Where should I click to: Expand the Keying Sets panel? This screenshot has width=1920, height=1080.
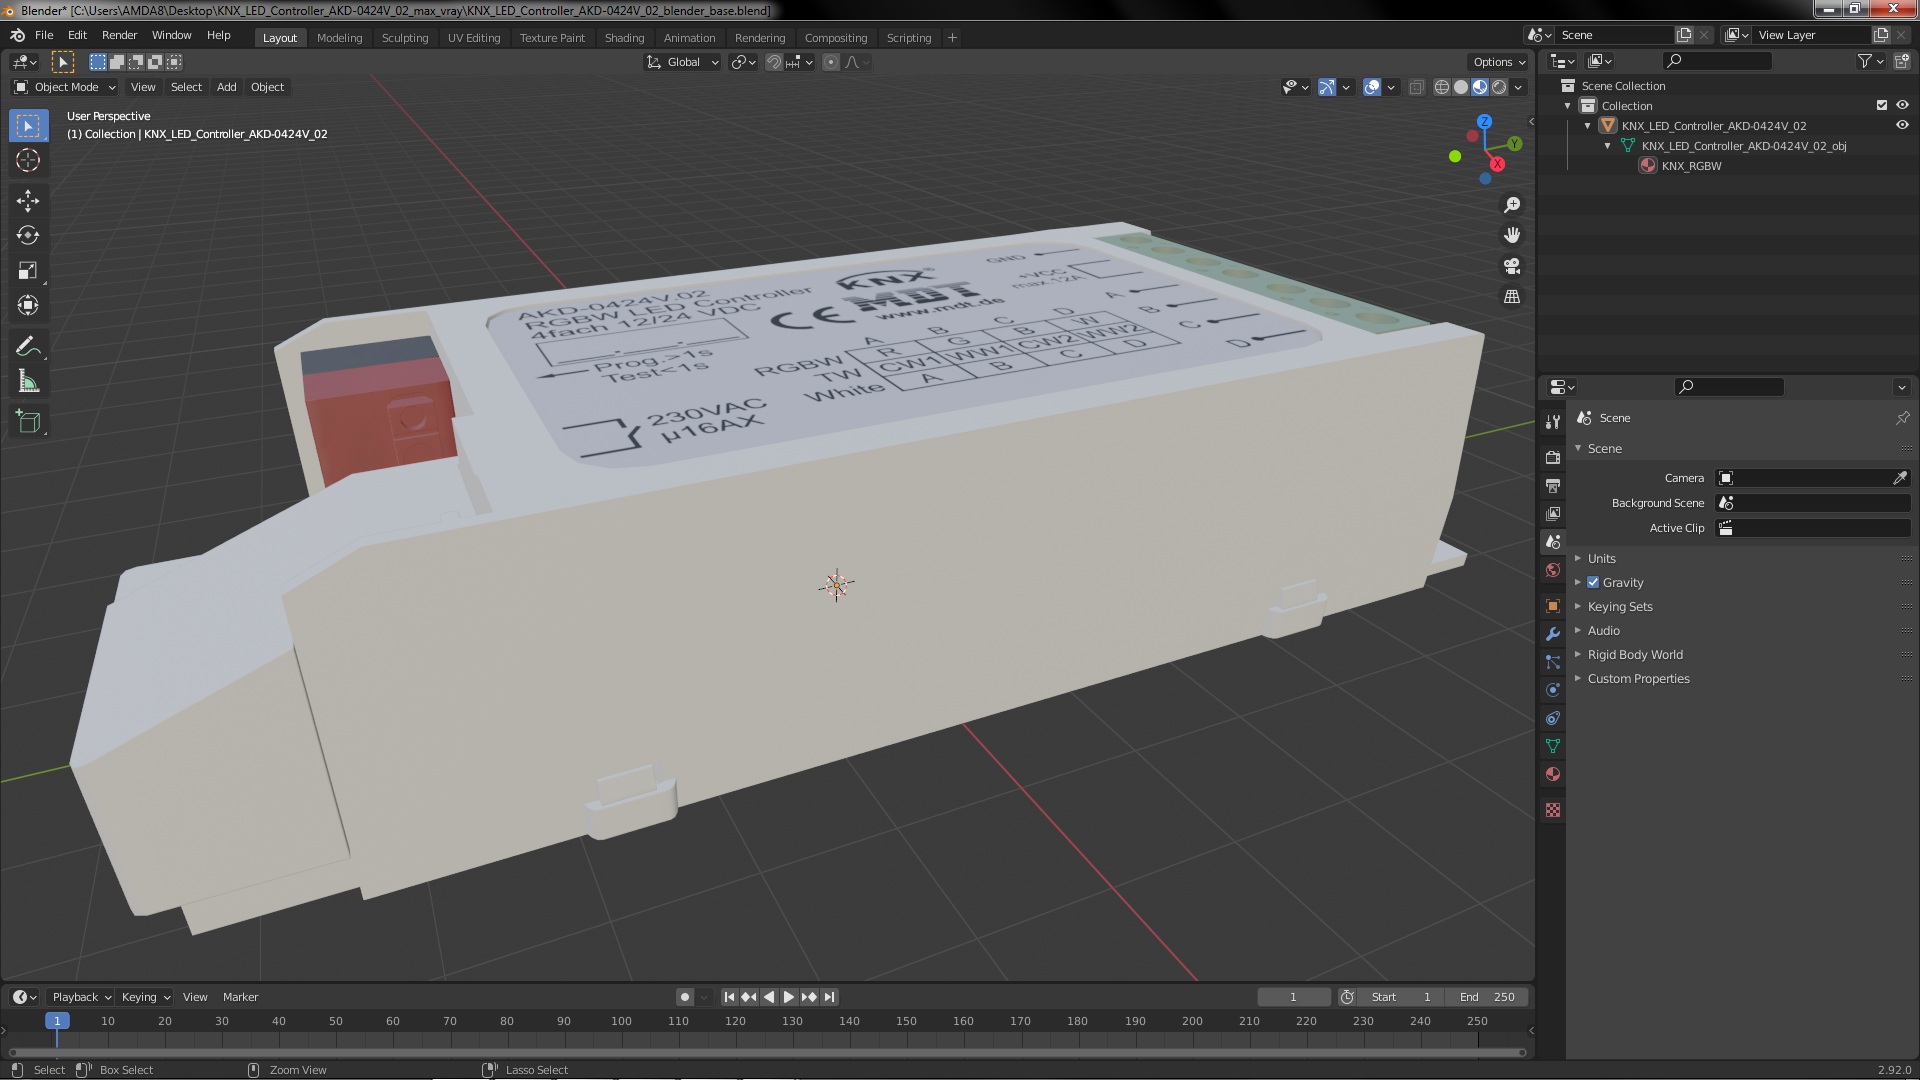1620,606
